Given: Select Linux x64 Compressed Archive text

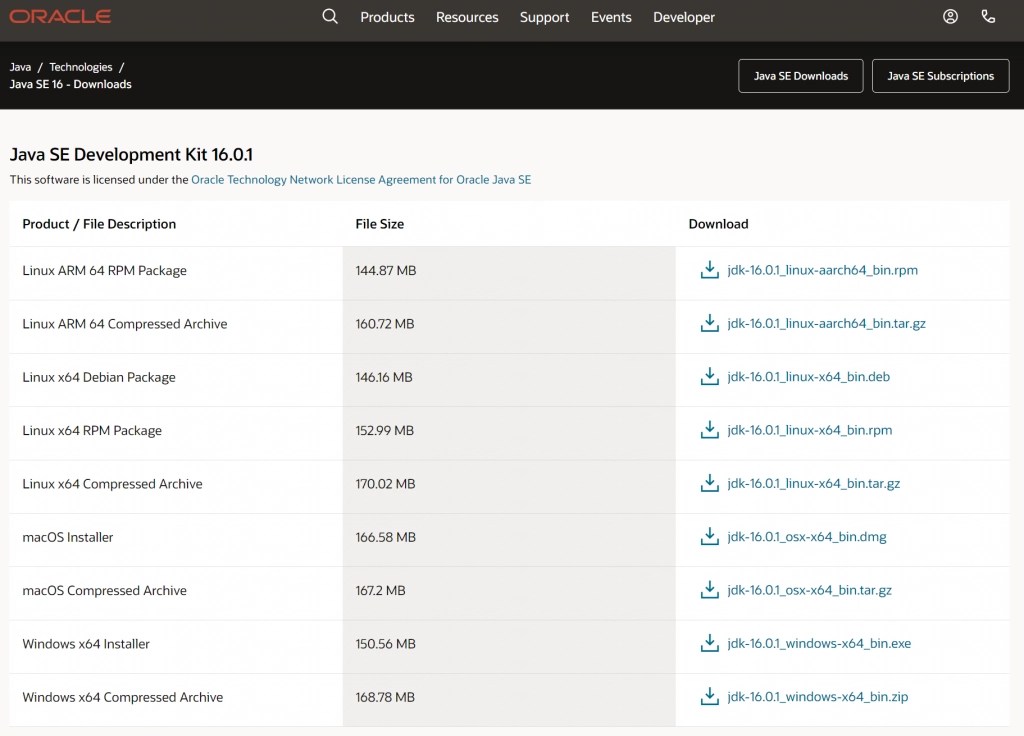Looking at the screenshot, I should pos(112,484).
